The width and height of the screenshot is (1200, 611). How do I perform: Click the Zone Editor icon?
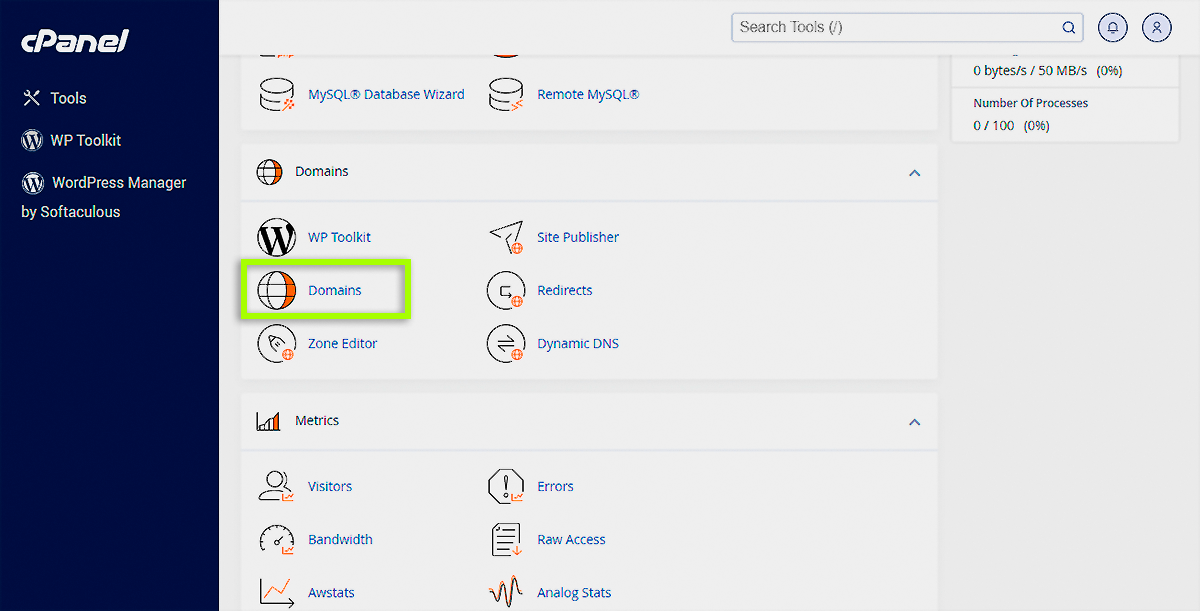(x=277, y=344)
